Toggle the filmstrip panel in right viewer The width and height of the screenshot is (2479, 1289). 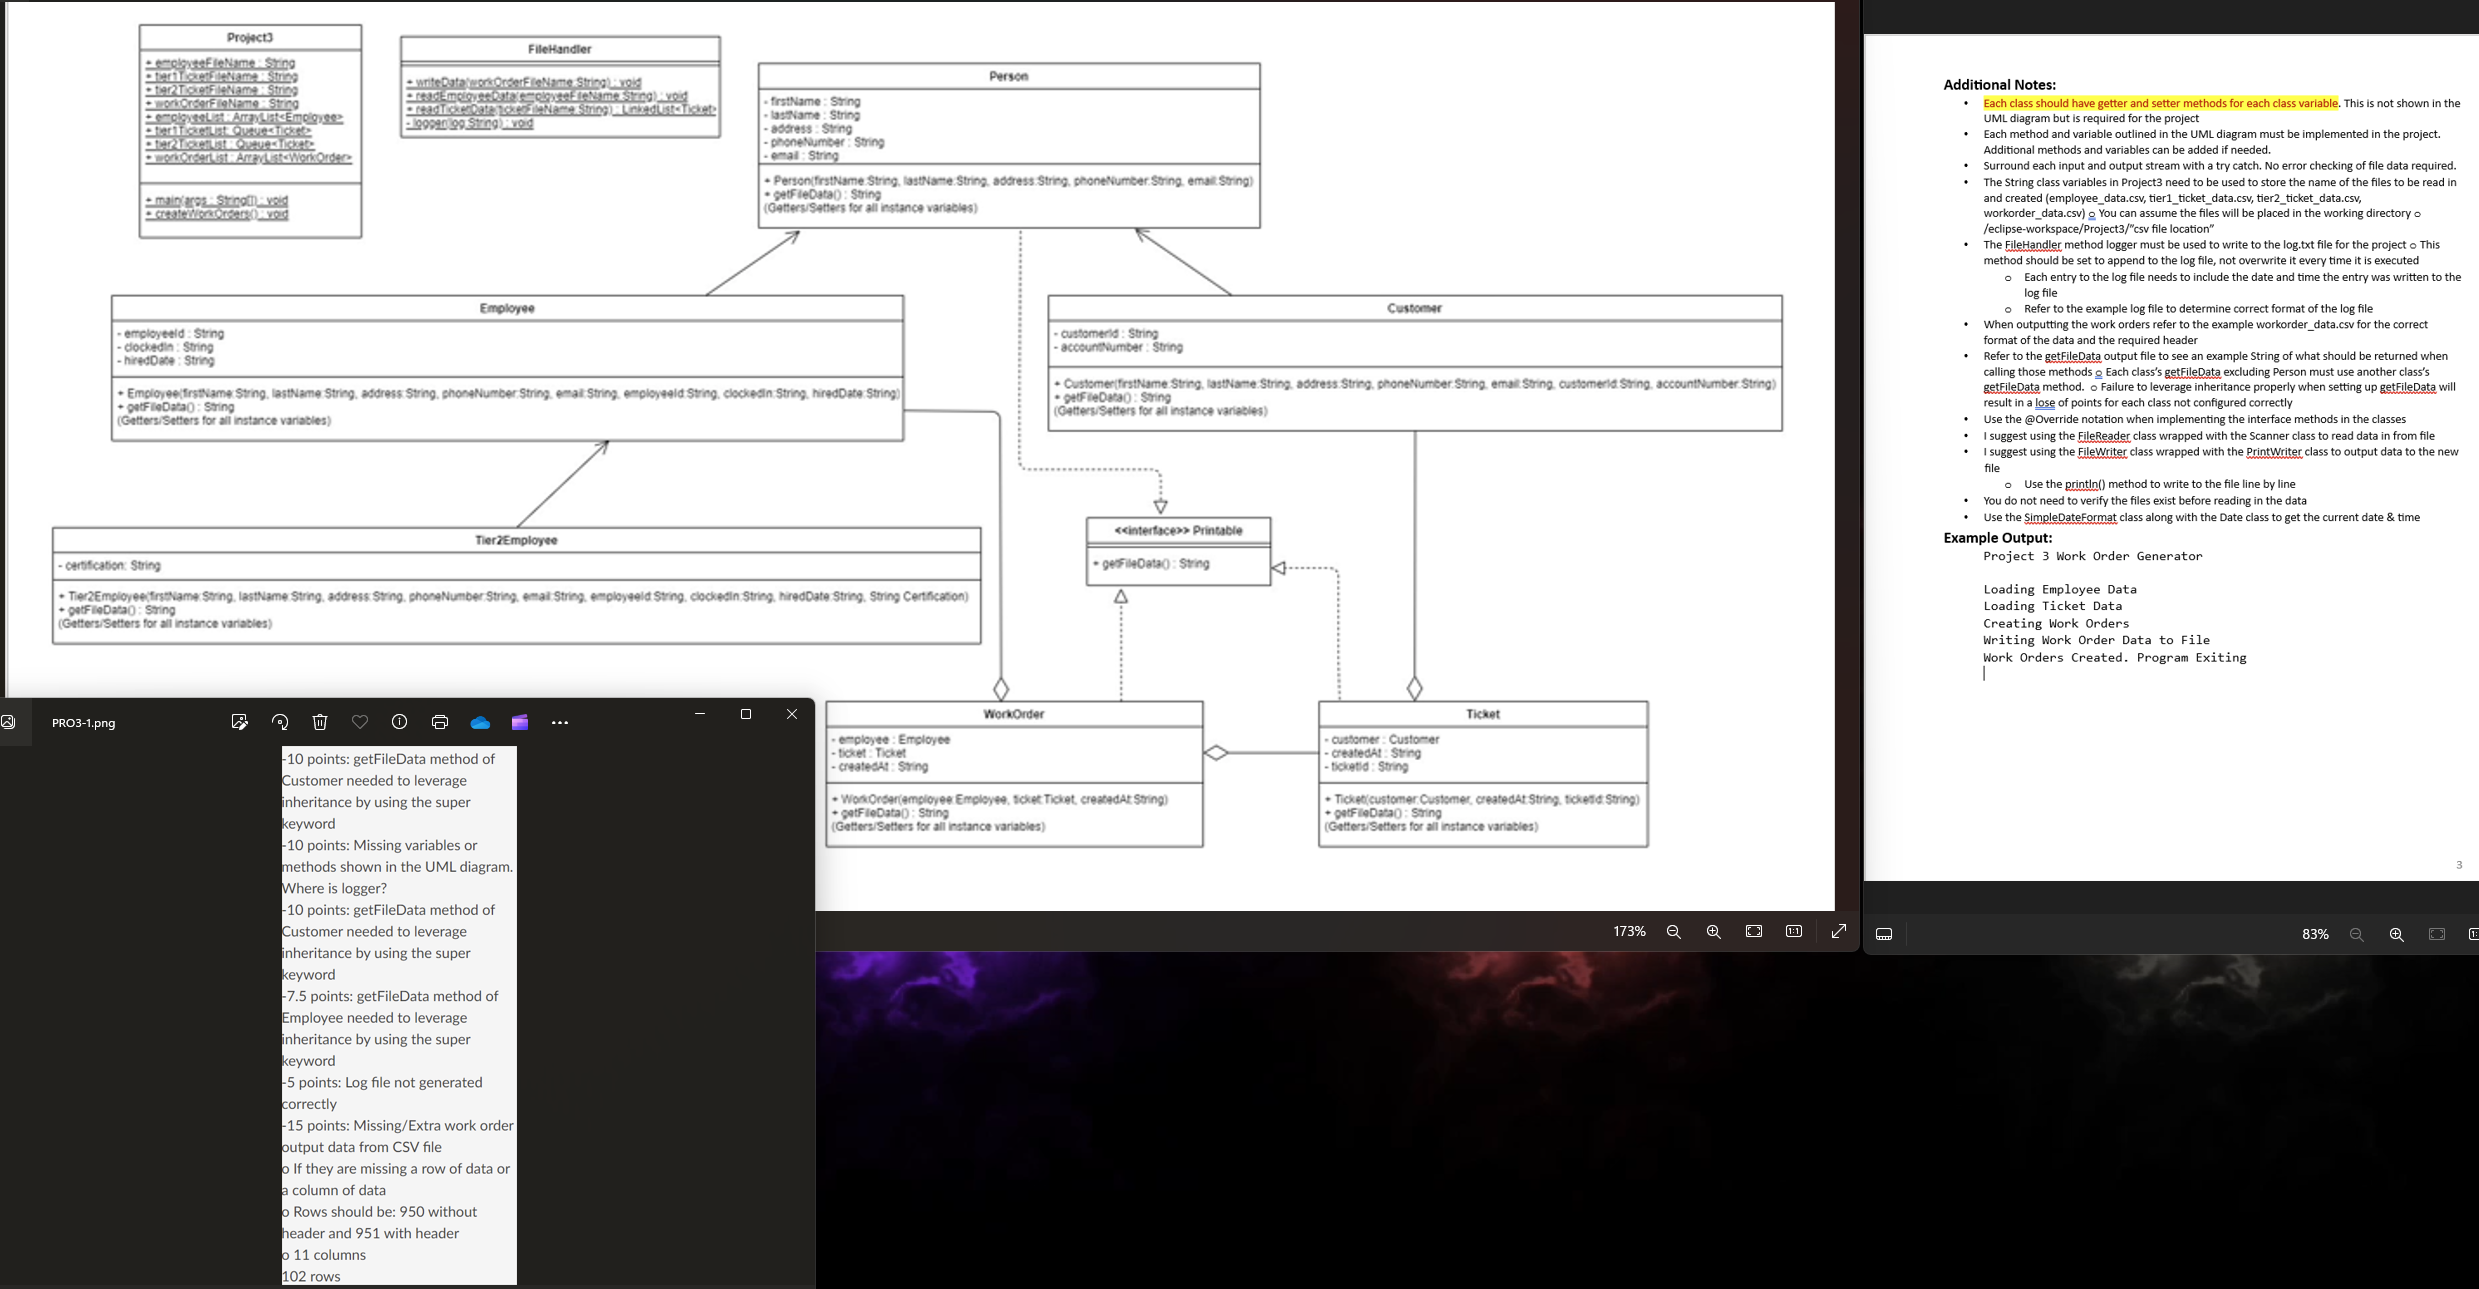pos(1884,934)
